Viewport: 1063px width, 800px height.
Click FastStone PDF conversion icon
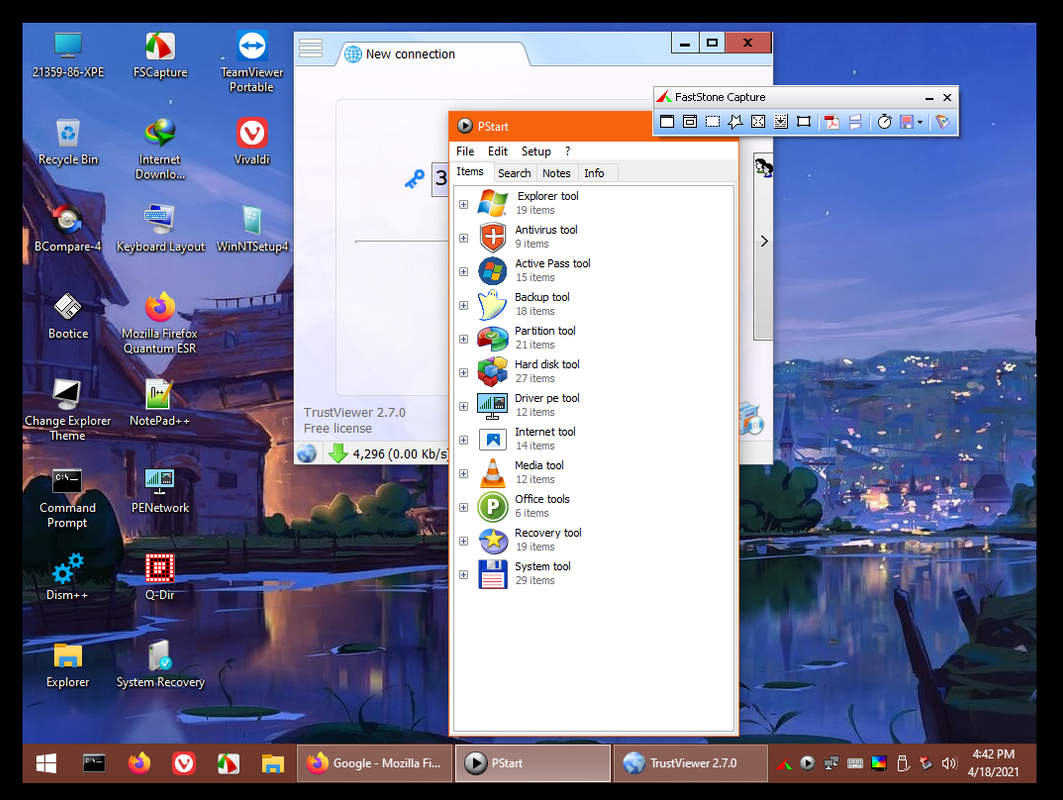[x=832, y=121]
